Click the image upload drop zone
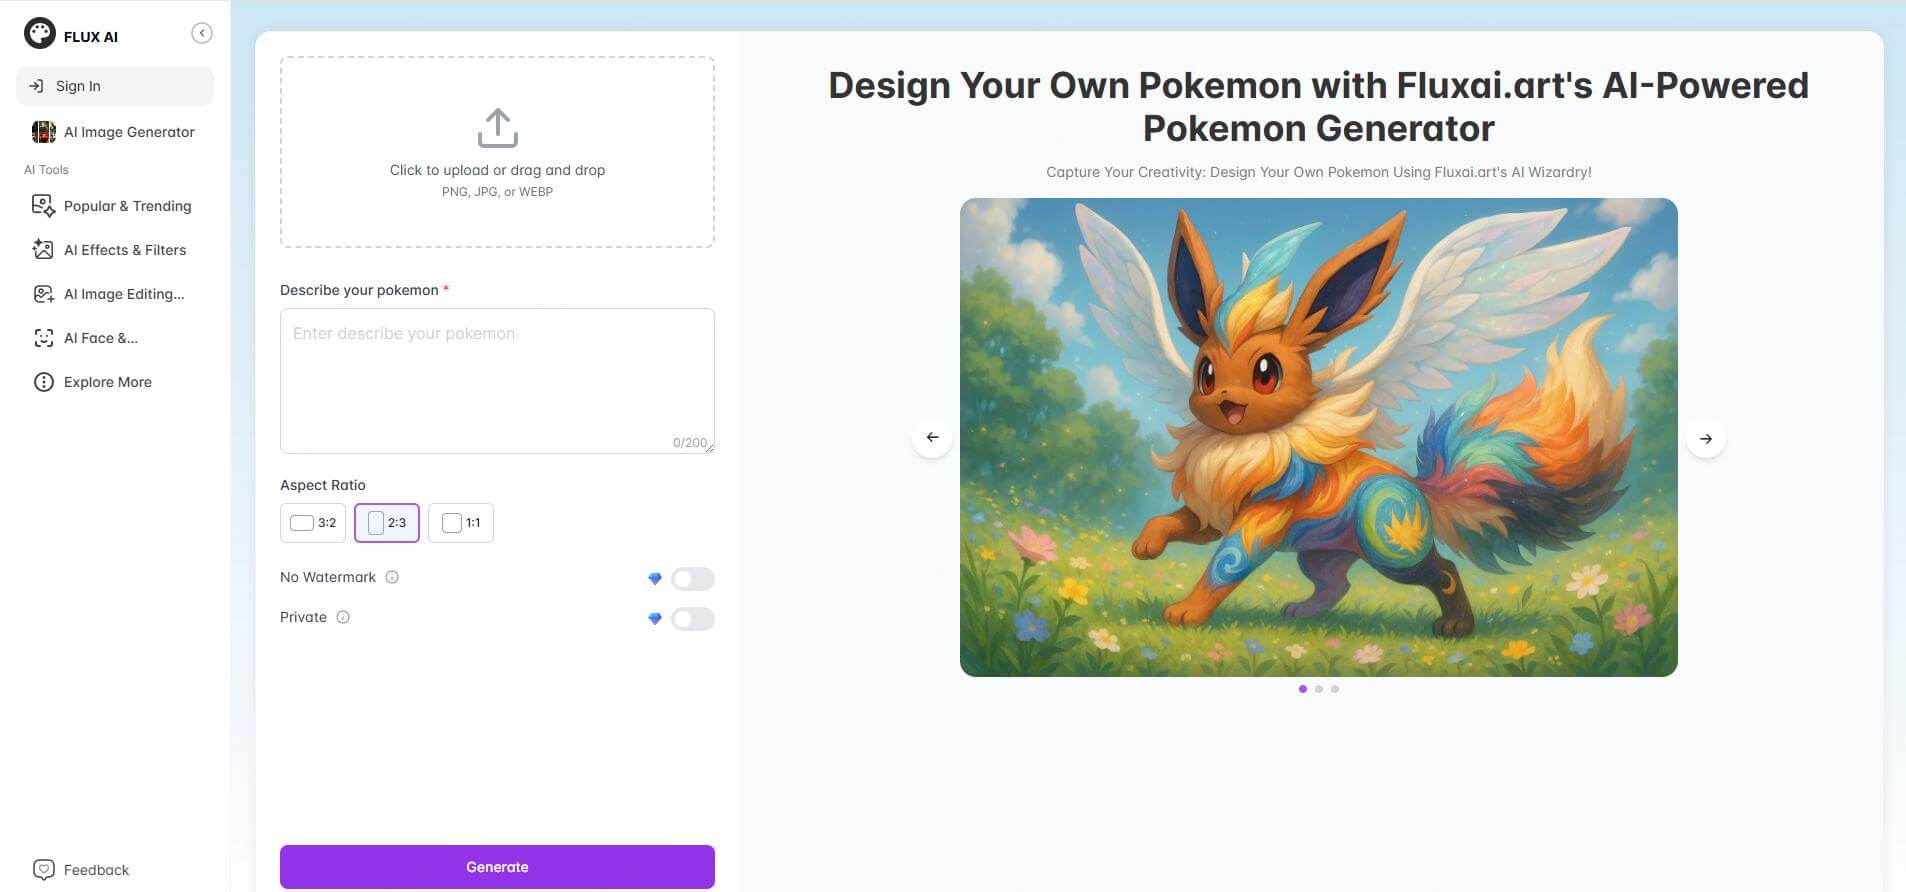Screen dimensions: 1906x892 point(497,152)
